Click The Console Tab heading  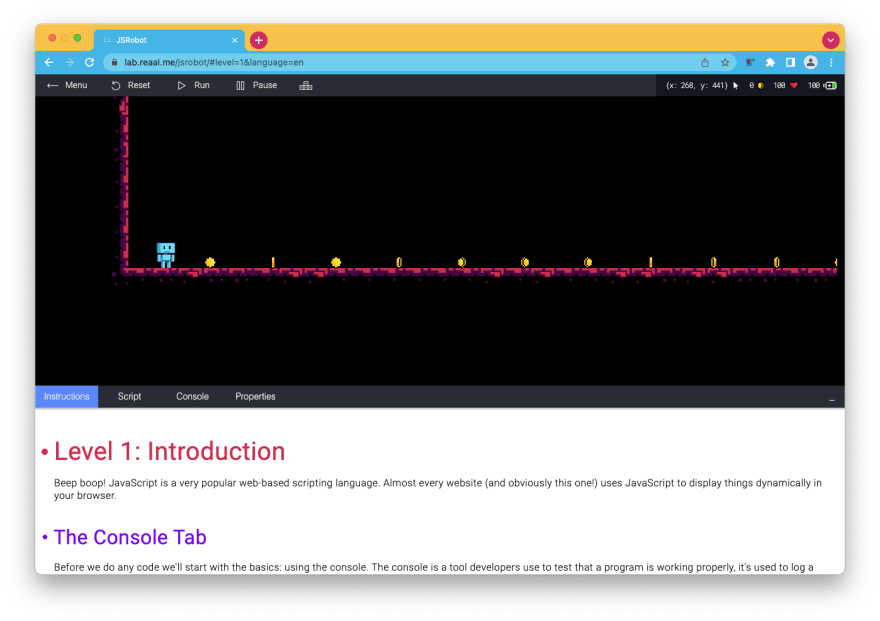pos(130,537)
